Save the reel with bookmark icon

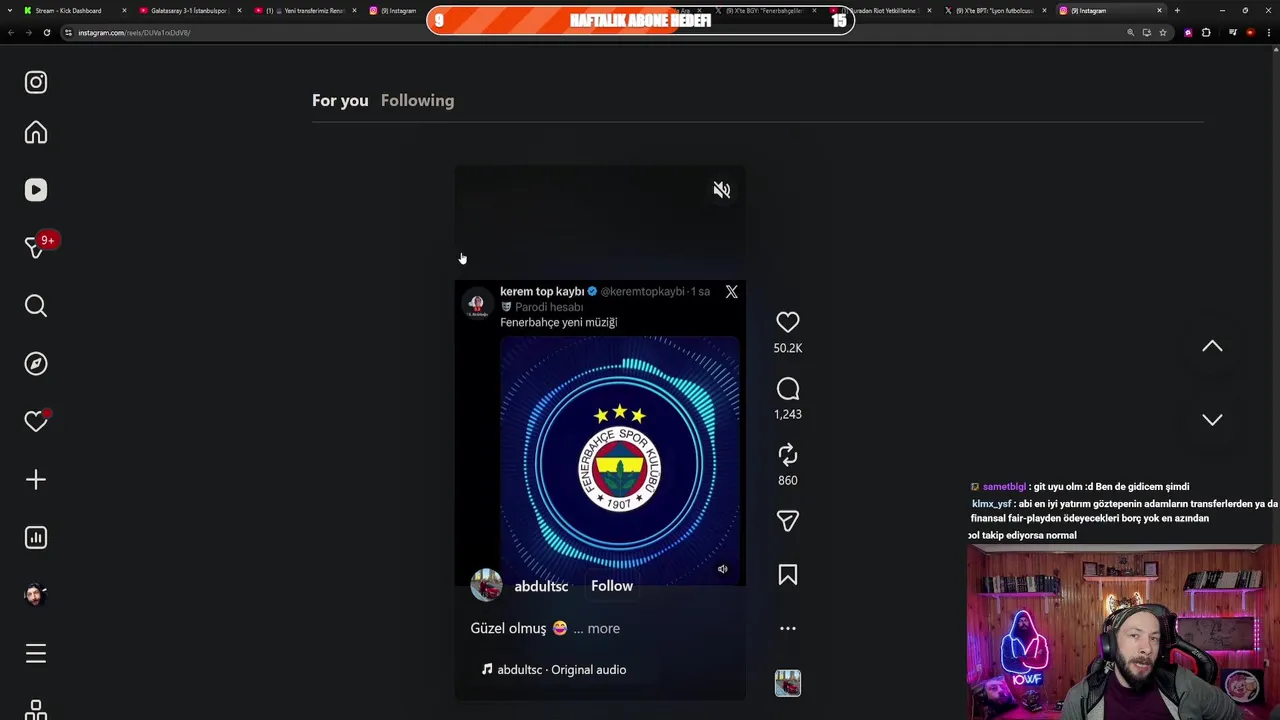coord(788,575)
